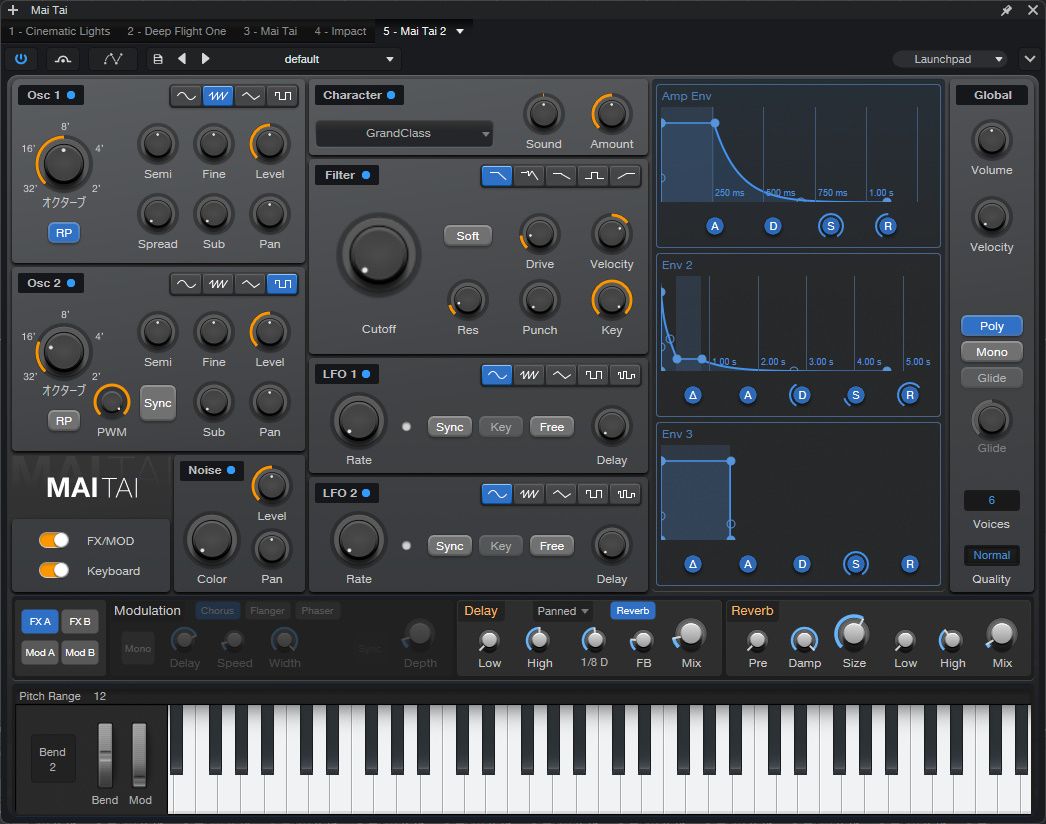Click the Voices number field
Screen dimensions: 1046x824
point(991,500)
